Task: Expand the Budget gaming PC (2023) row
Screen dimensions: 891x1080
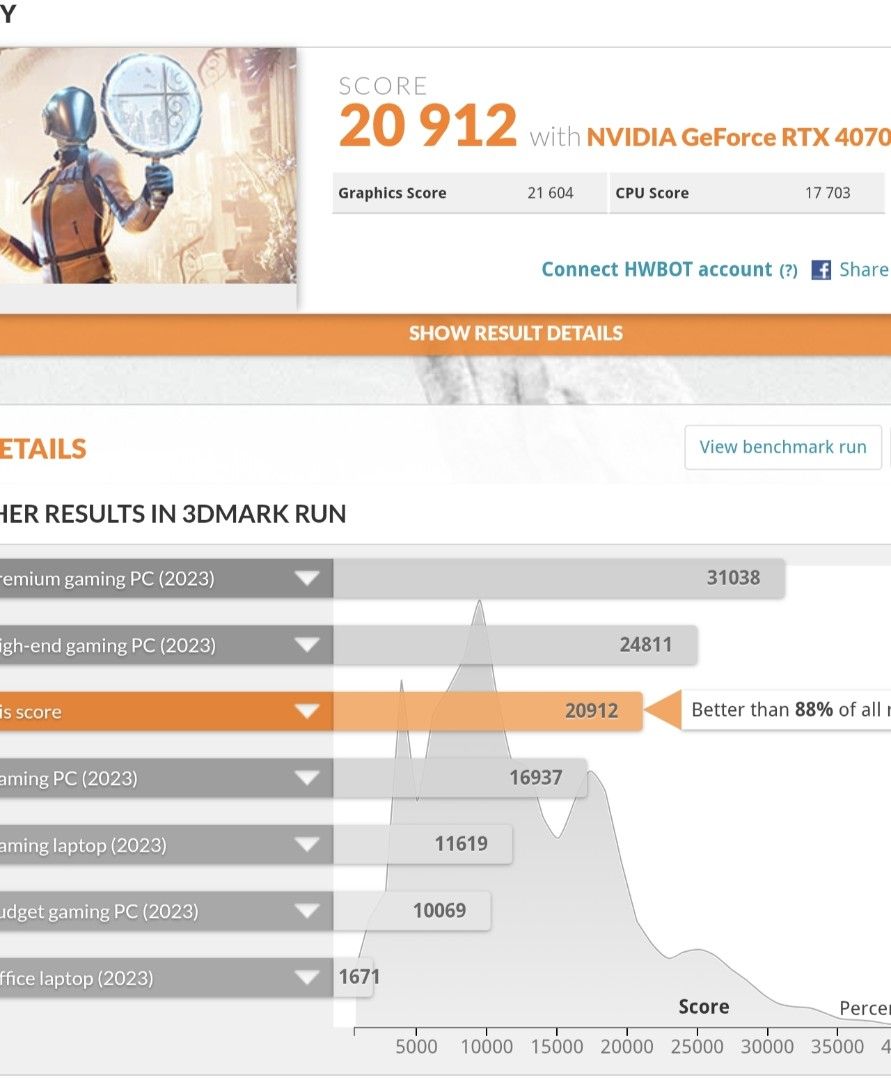Action: [x=306, y=911]
